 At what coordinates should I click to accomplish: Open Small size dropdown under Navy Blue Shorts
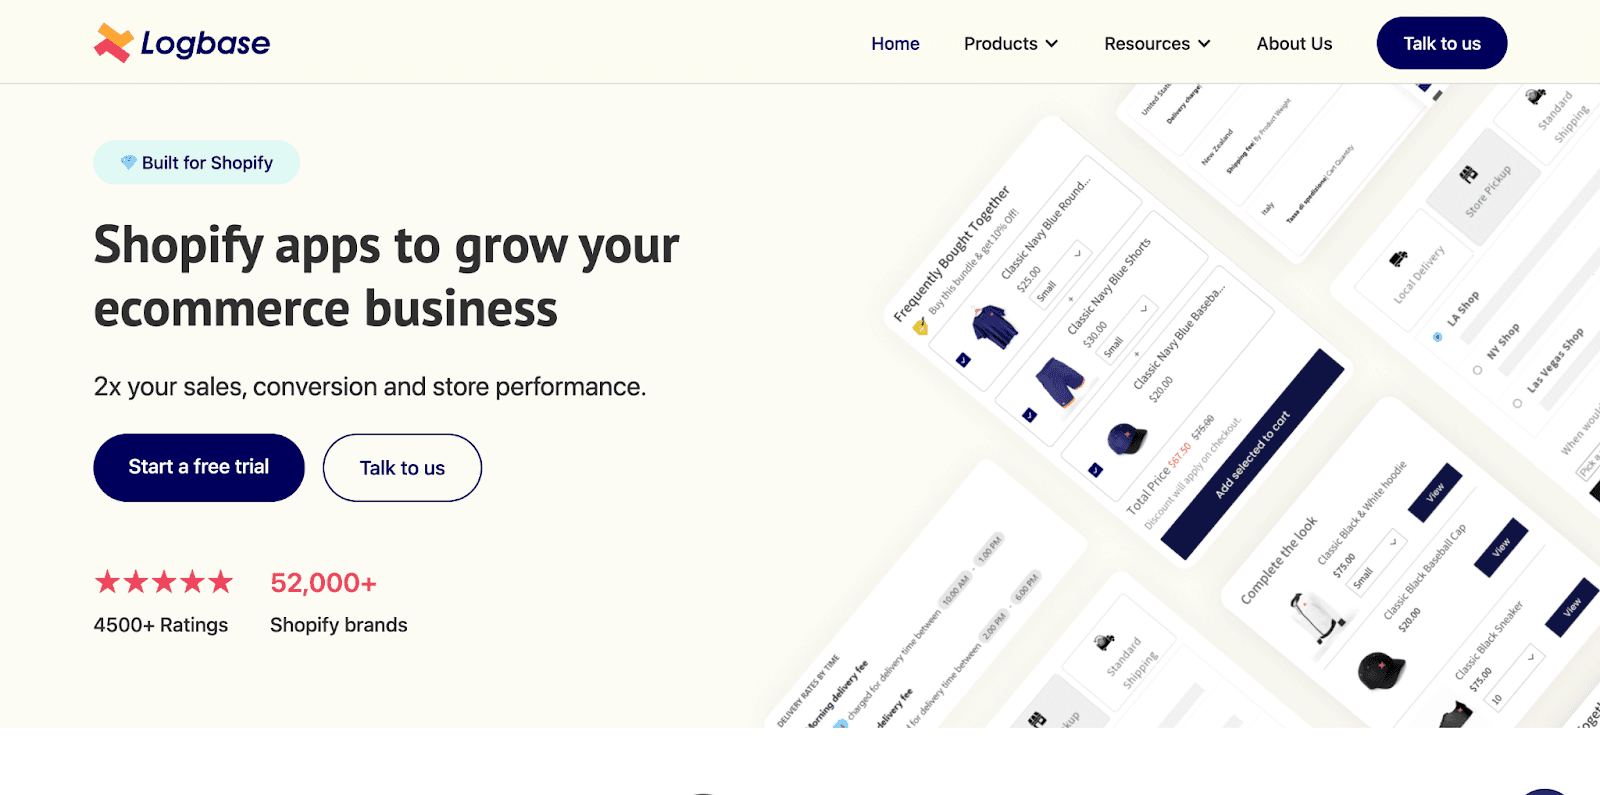tap(1128, 332)
